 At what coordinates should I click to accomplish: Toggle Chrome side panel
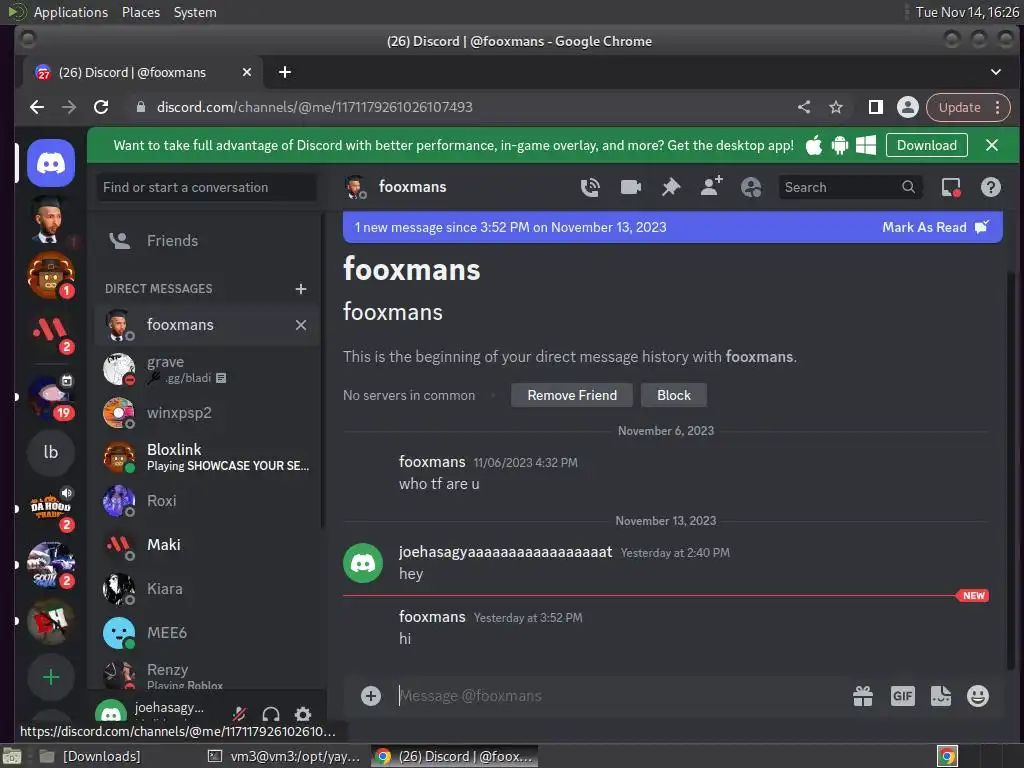coord(876,107)
